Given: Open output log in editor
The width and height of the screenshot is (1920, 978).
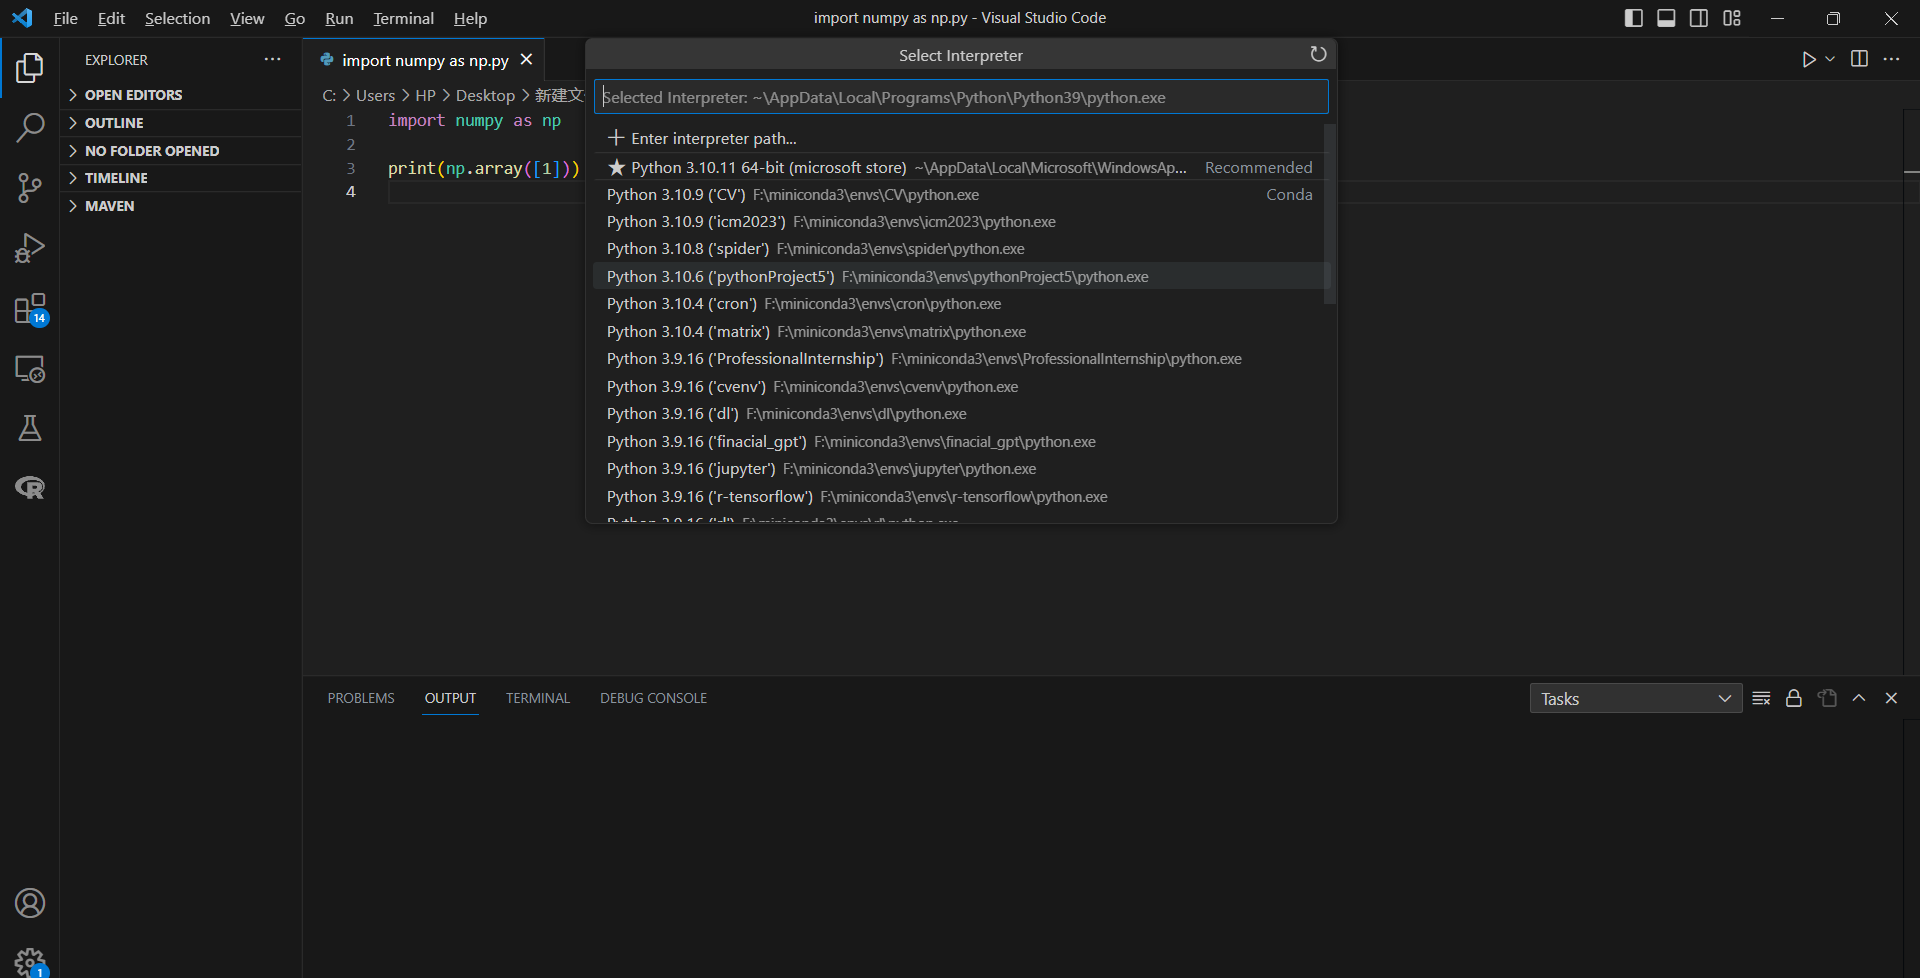Looking at the screenshot, I should pos(1827,698).
